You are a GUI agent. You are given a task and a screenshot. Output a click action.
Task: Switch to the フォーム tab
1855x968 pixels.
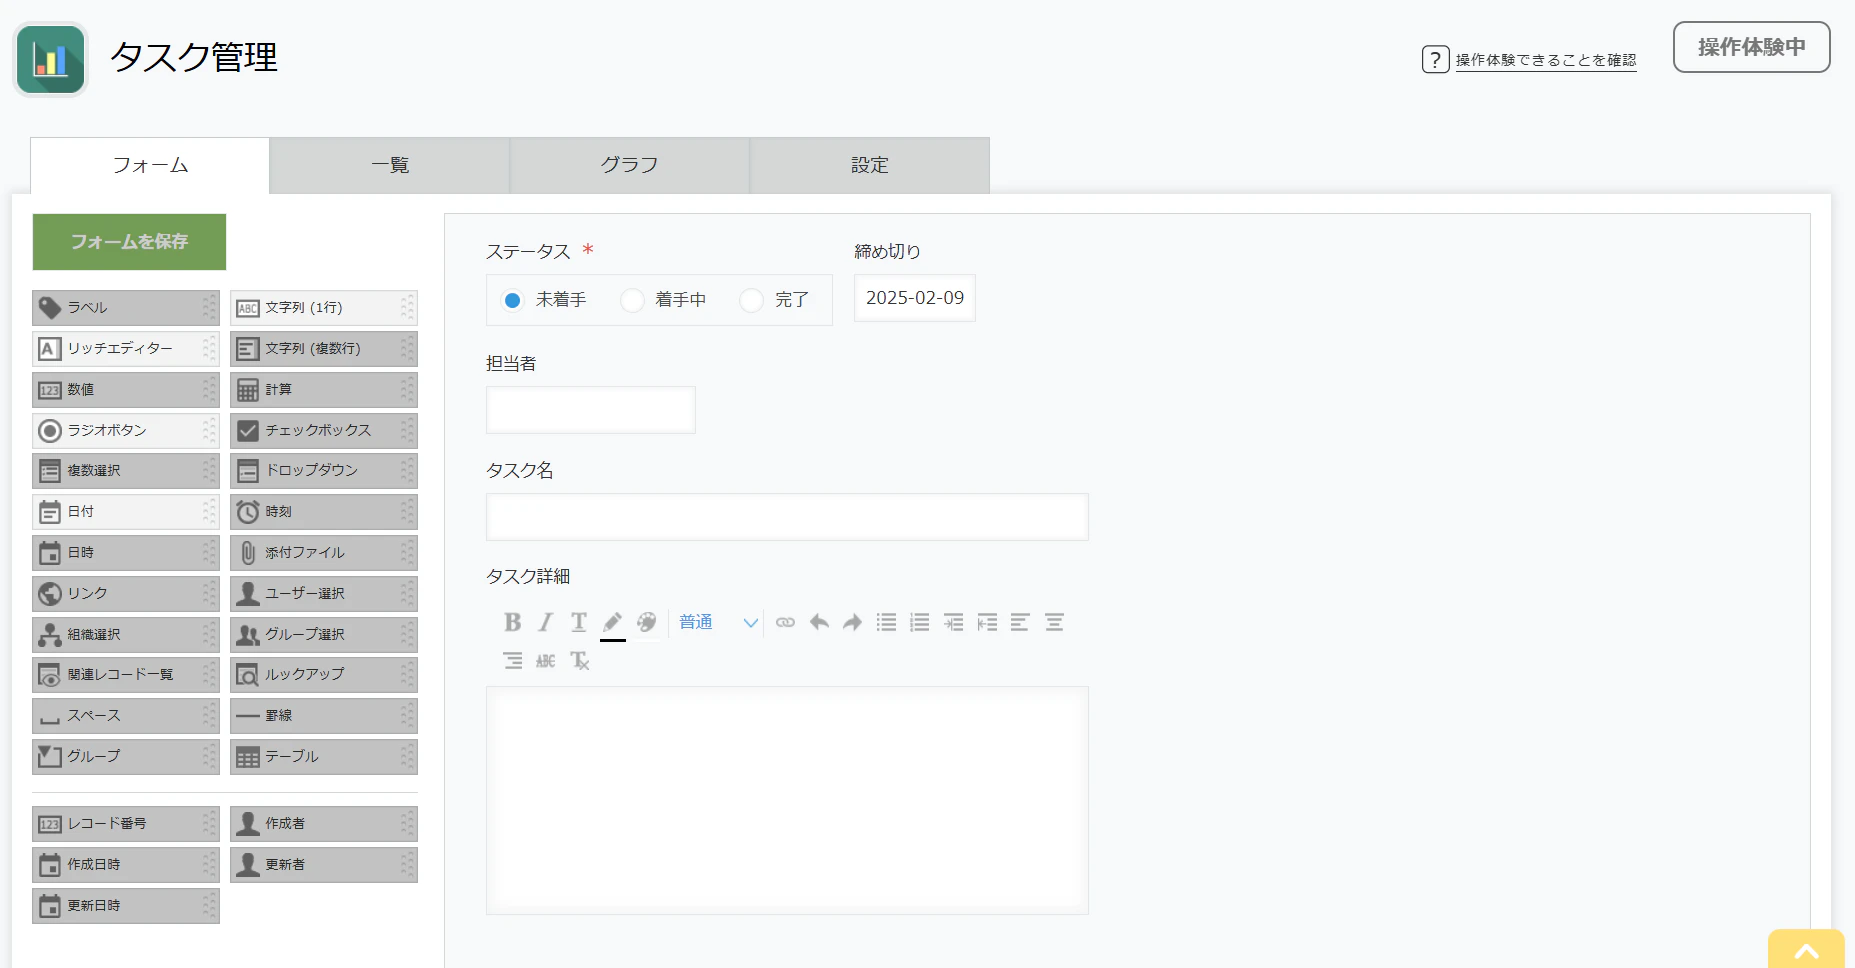[150, 166]
